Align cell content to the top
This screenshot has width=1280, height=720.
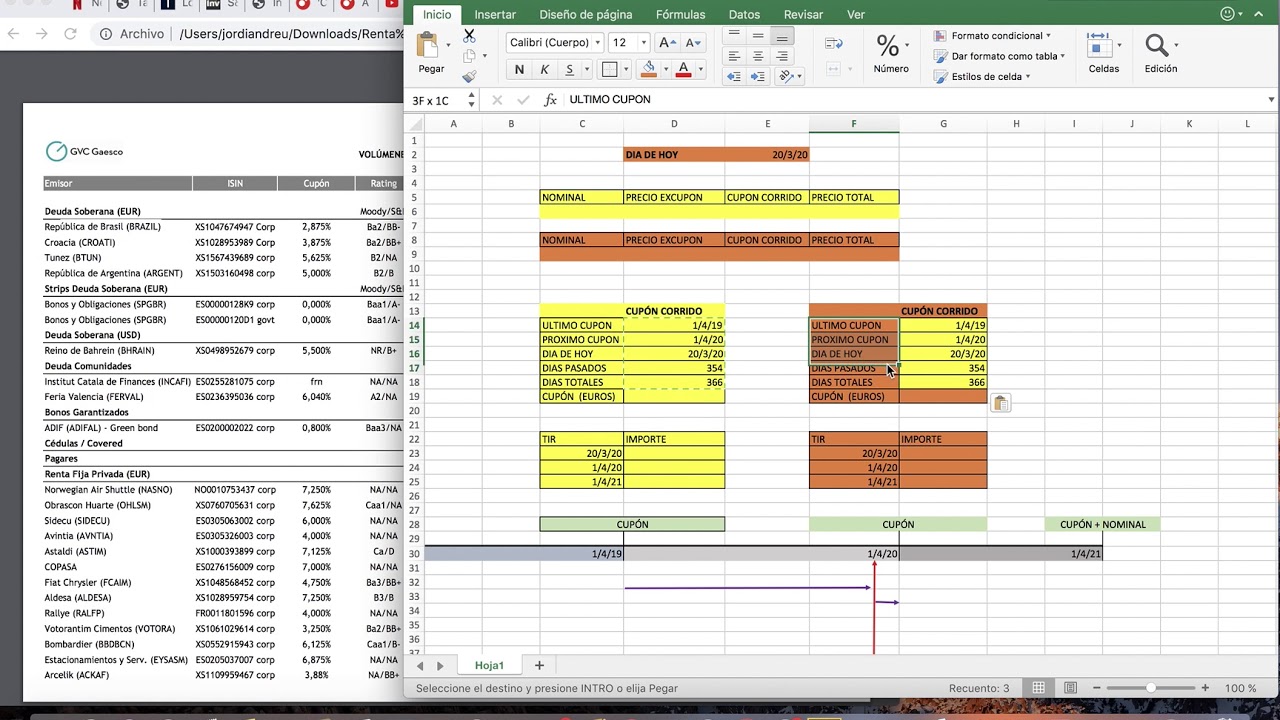coord(734,34)
